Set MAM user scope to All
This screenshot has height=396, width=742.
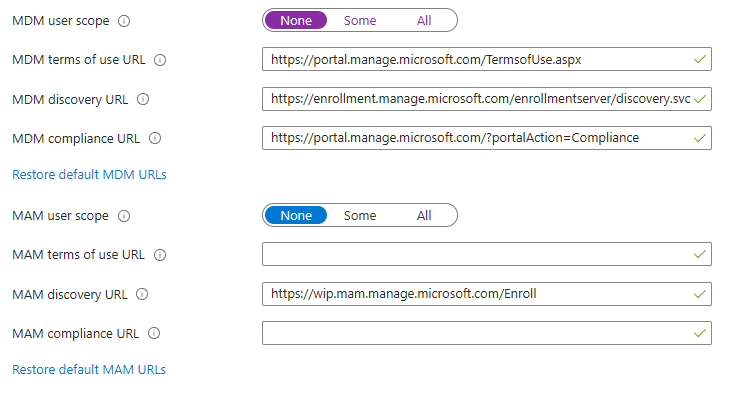424,215
